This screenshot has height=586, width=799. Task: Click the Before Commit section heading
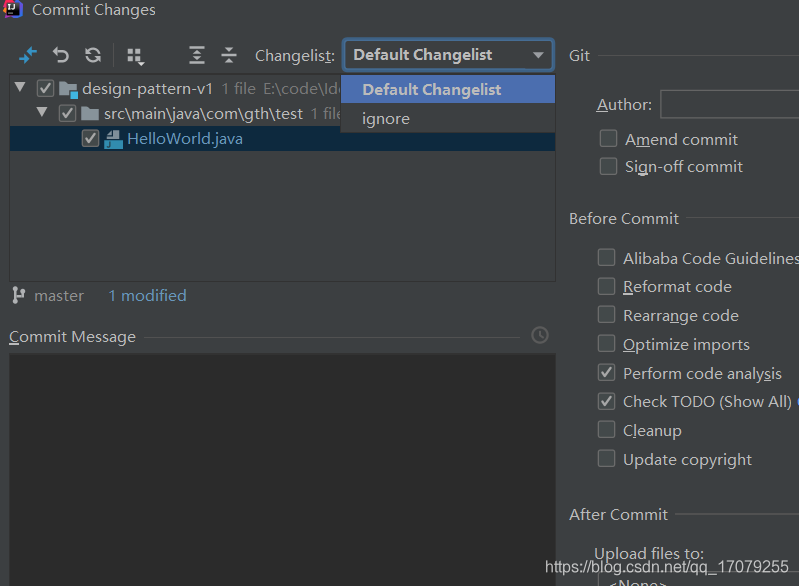(x=624, y=219)
